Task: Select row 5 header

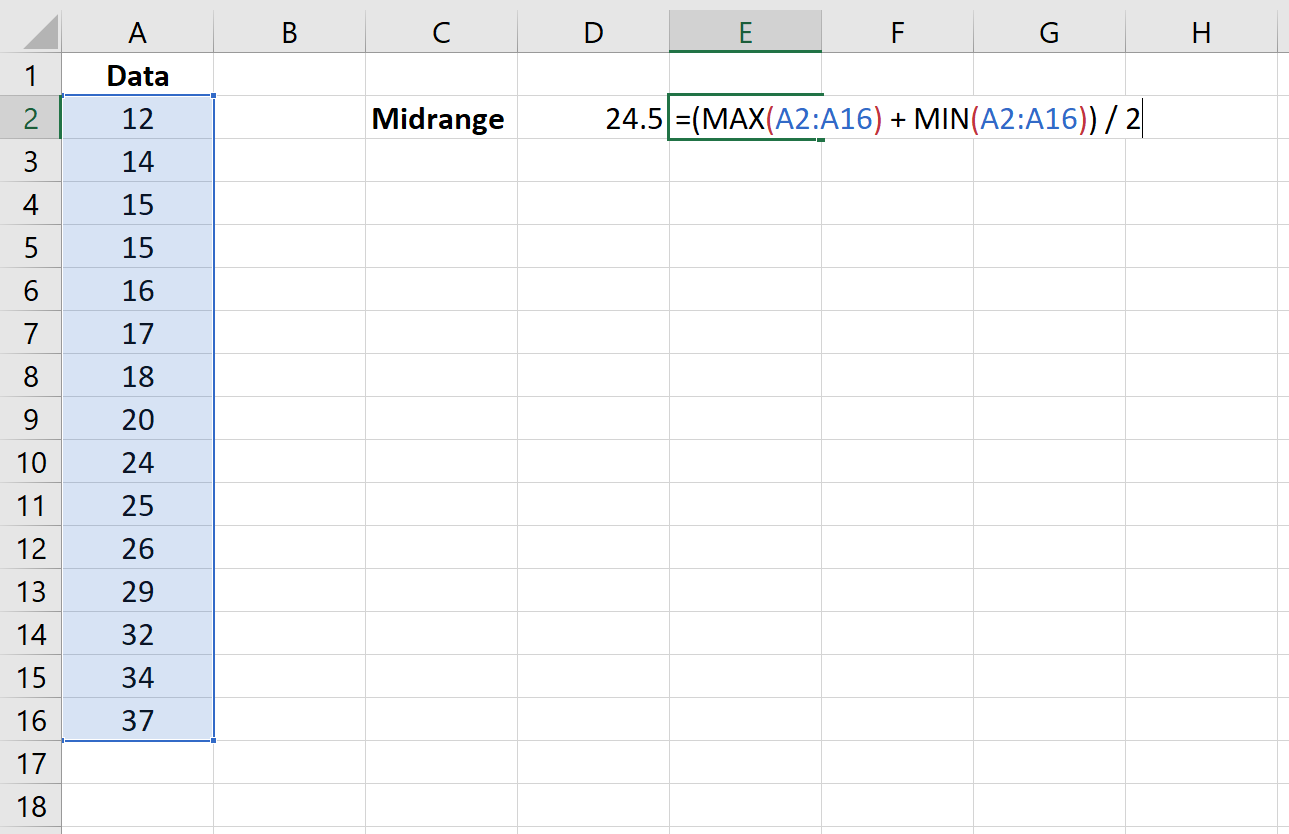Action: (x=31, y=247)
